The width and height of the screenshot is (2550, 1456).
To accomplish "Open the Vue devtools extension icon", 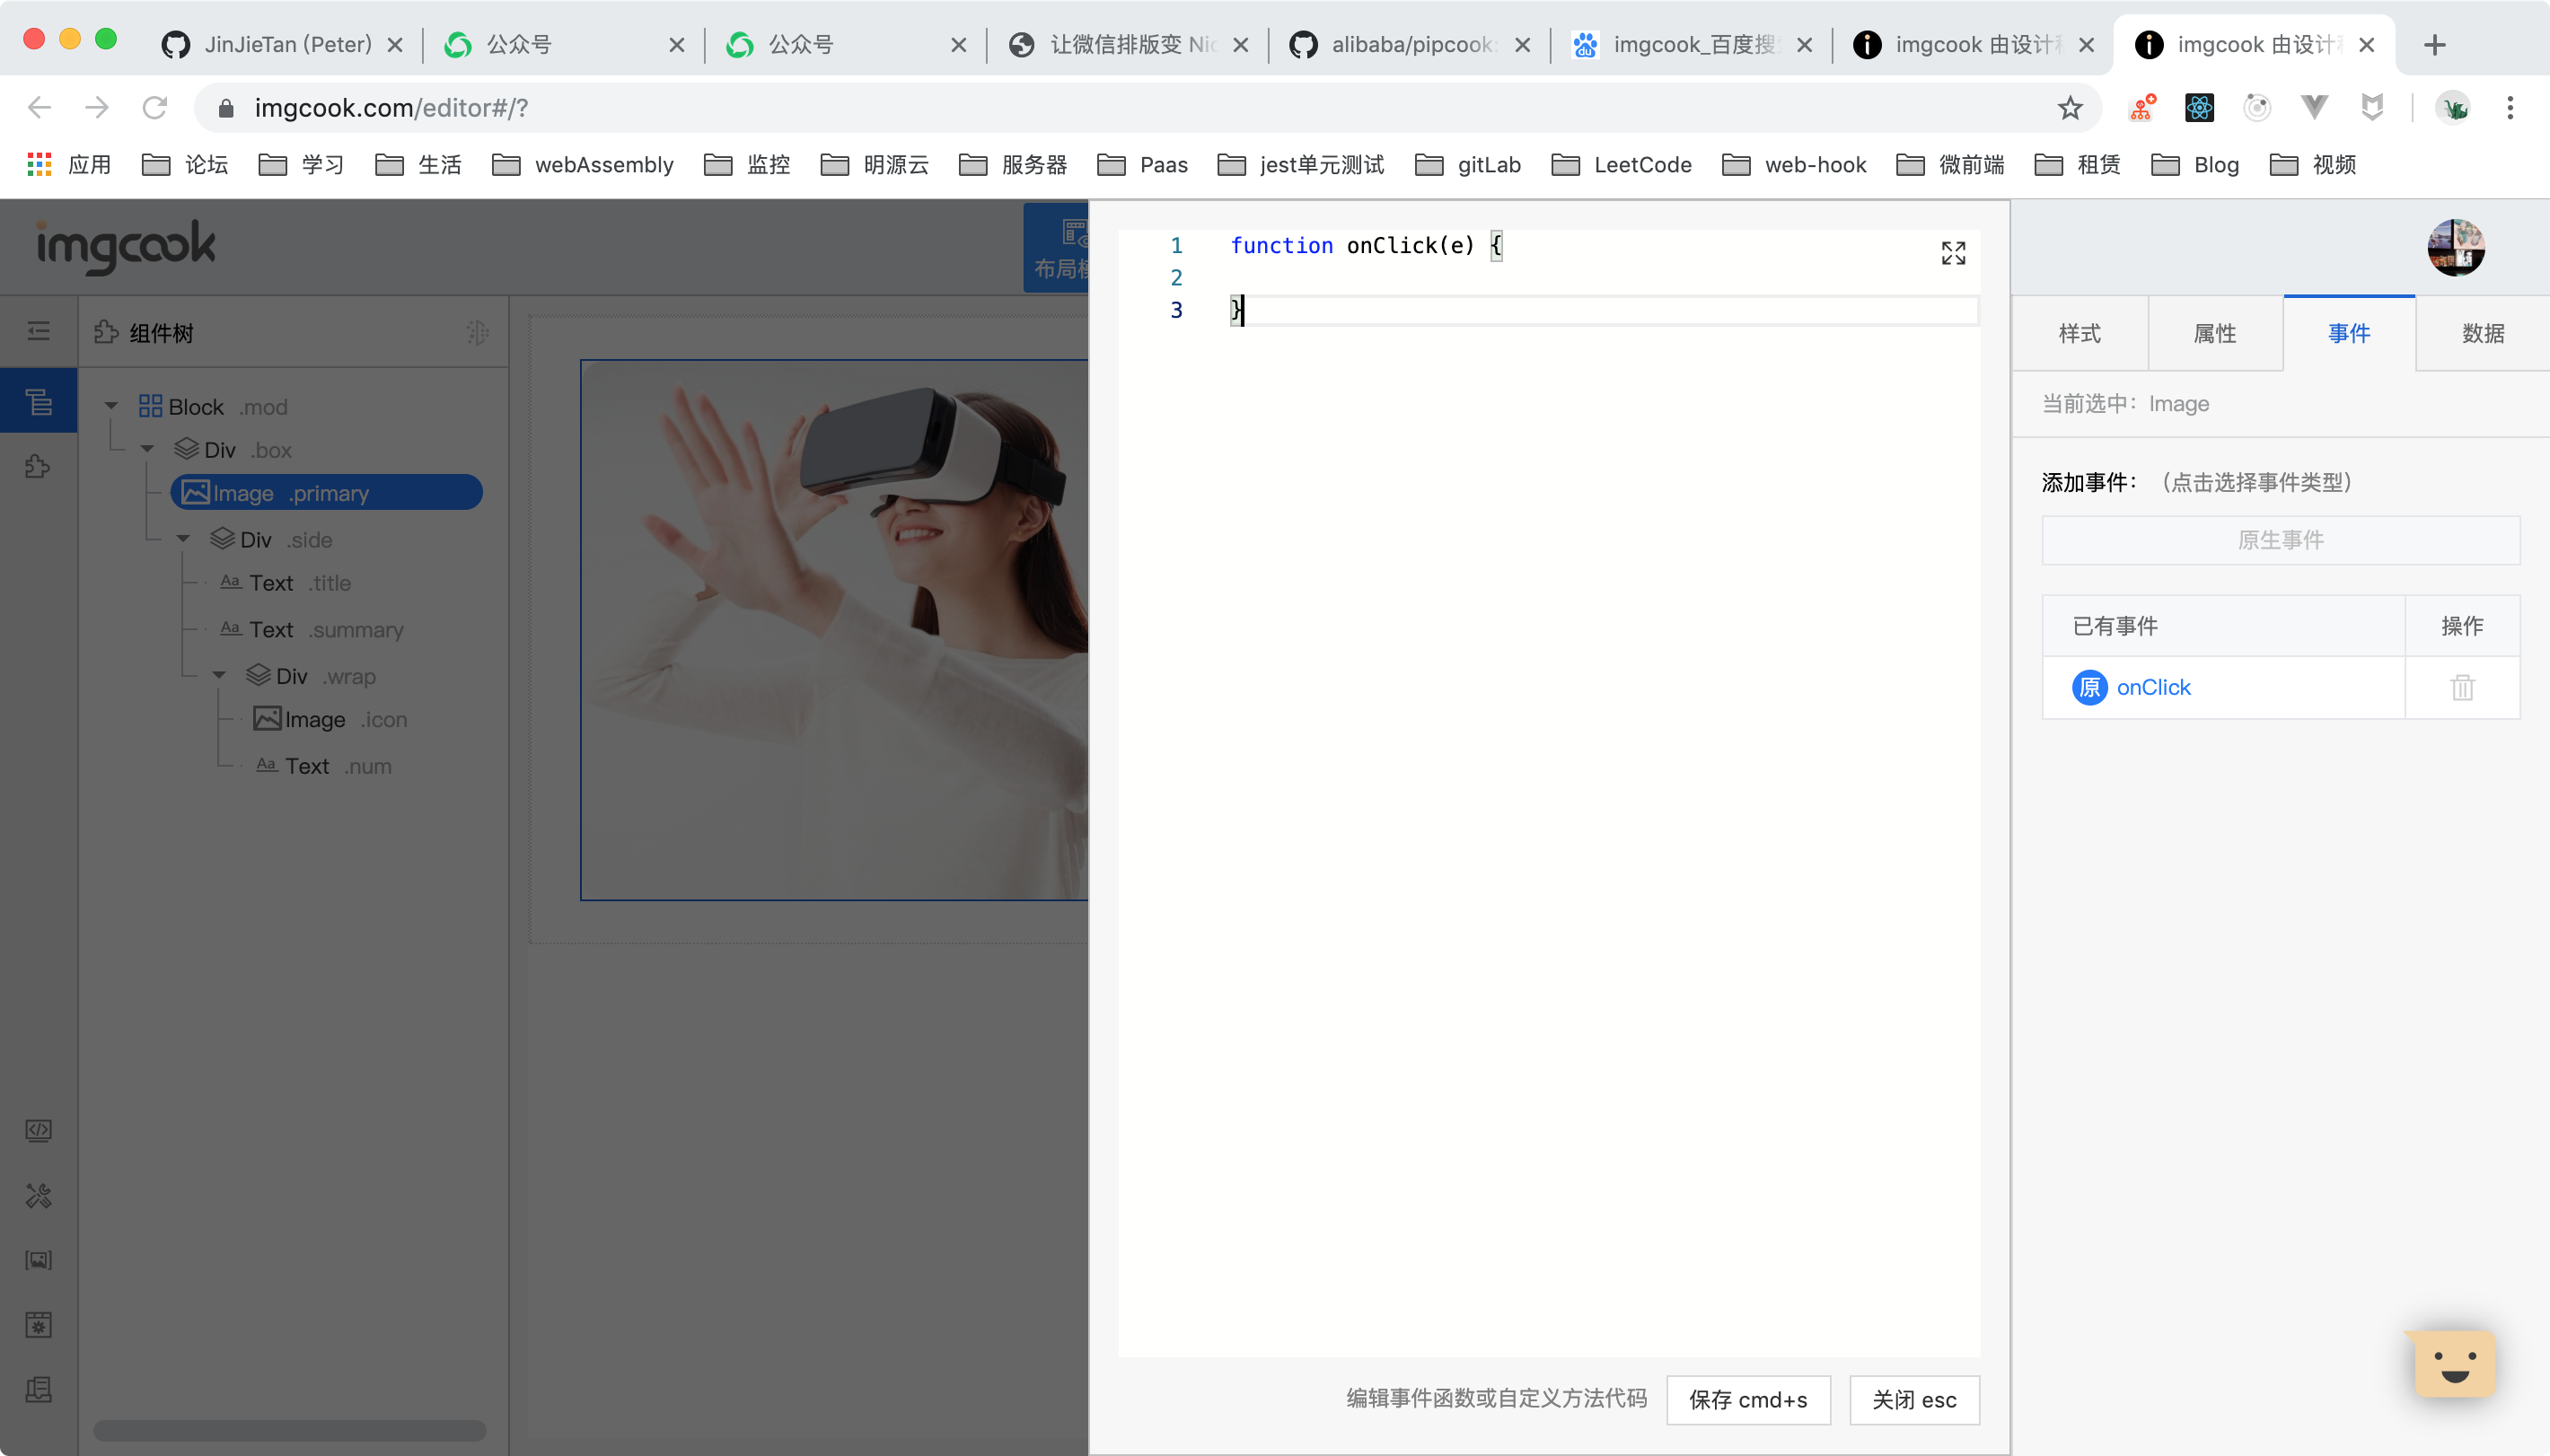I will (2314, 108).
